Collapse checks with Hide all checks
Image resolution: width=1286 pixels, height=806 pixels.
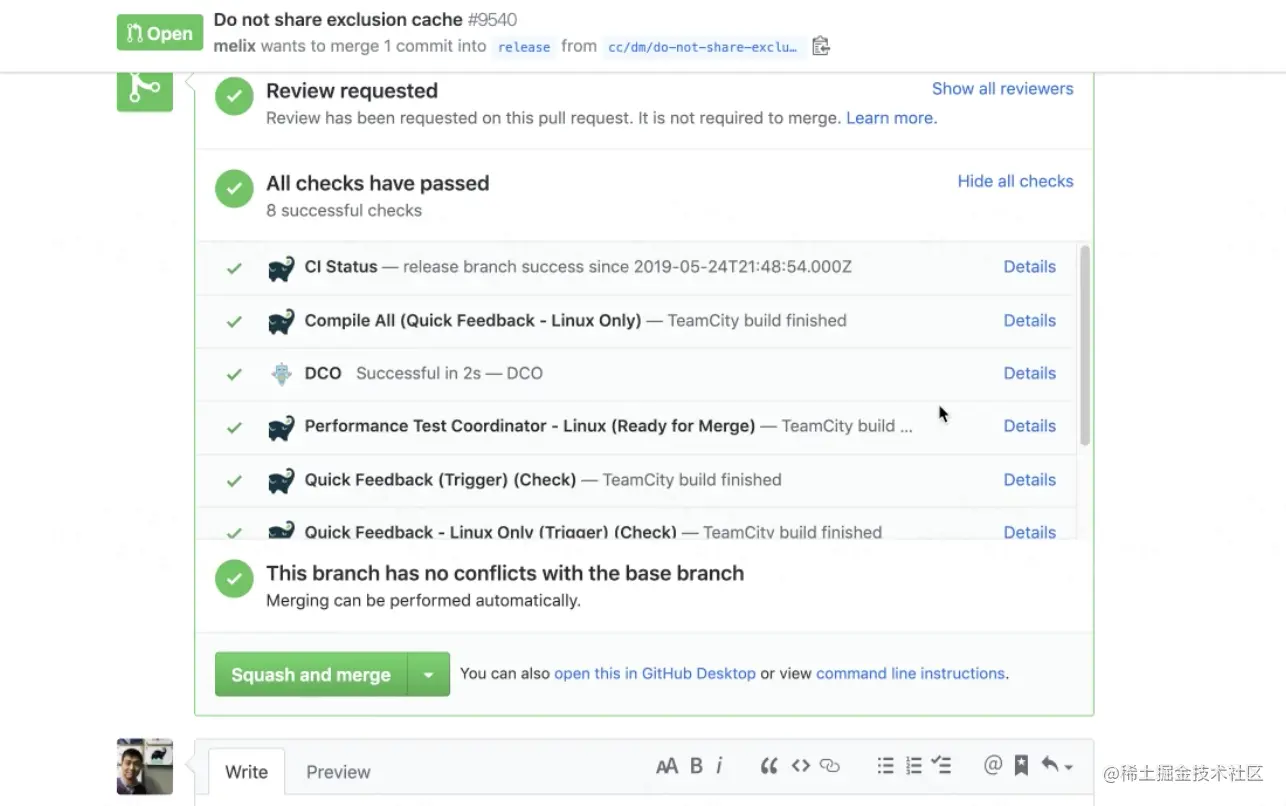tap(1015, 181)
